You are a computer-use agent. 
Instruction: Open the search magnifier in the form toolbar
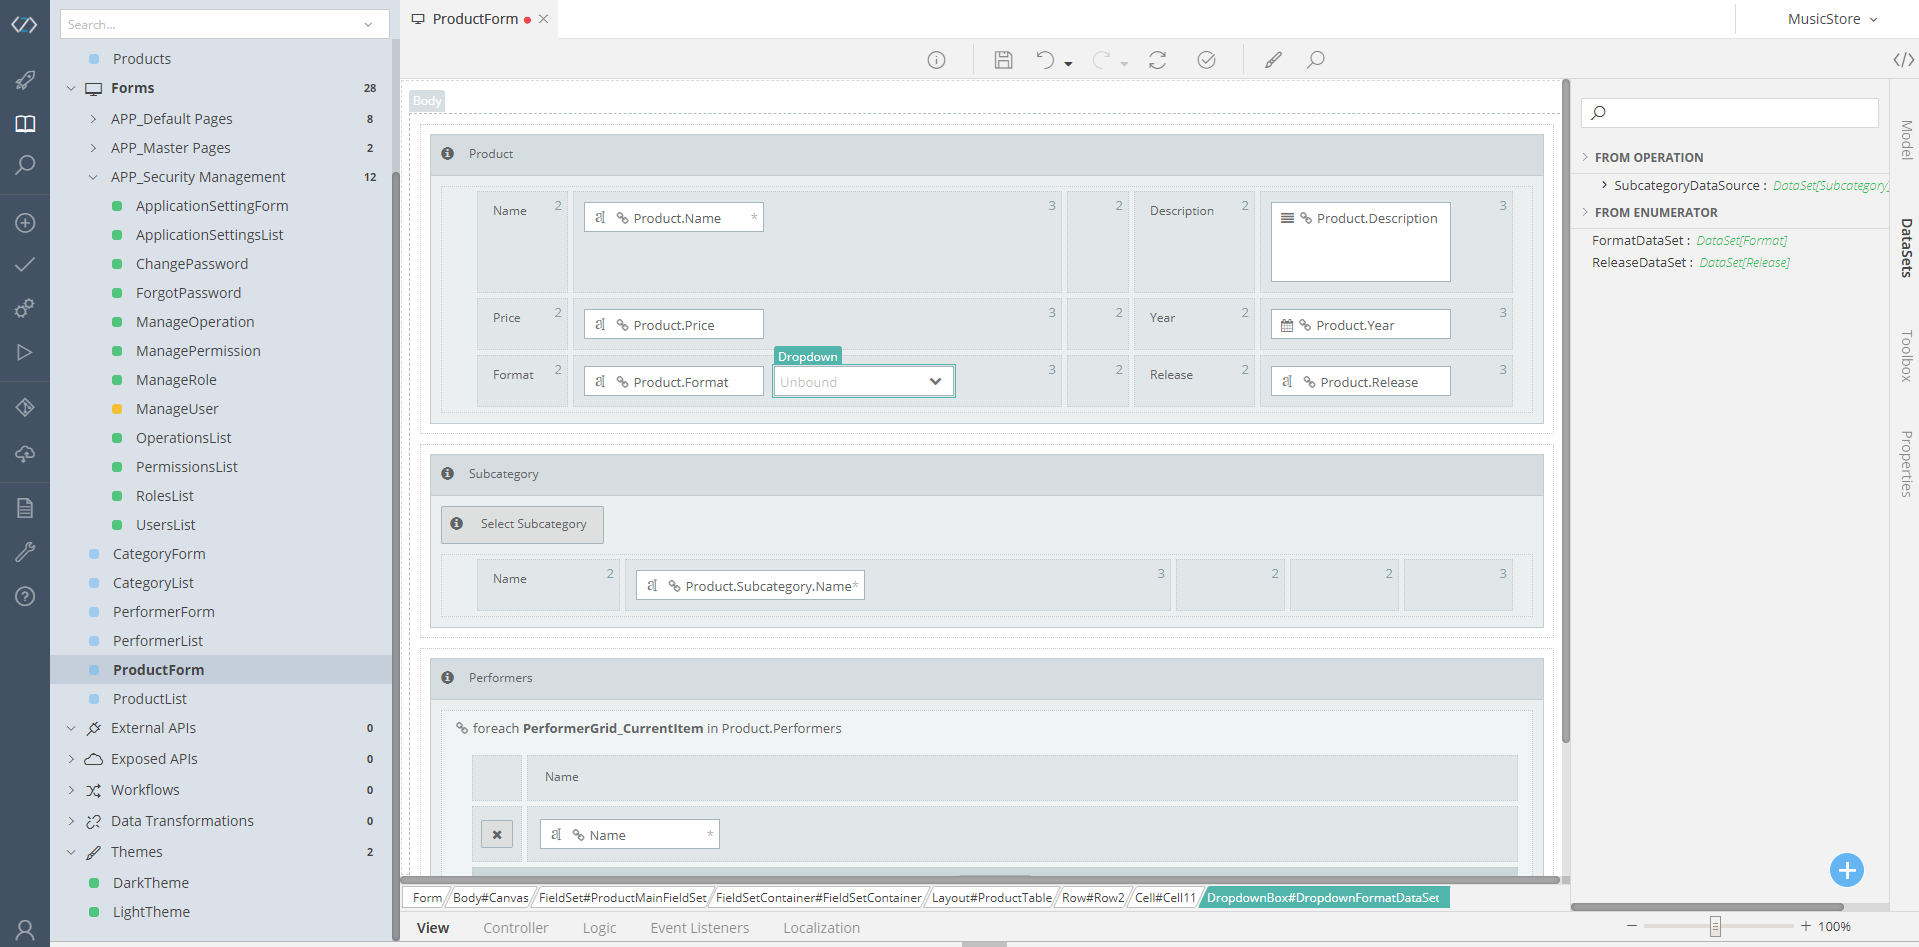[x=1315, y=59]
